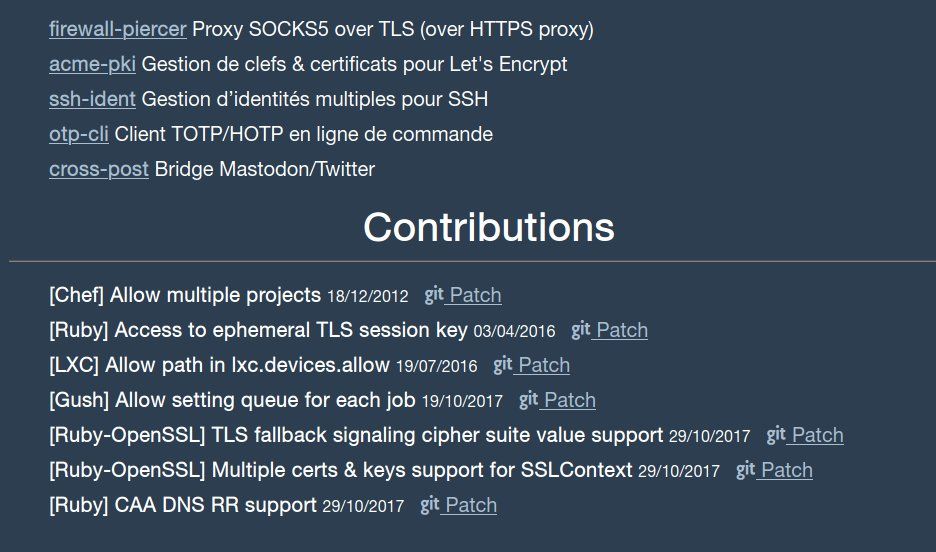This screenshot has height=552, width=936.
Task: Click git icon for TLS fallback signaling entry
Action: 776,434
